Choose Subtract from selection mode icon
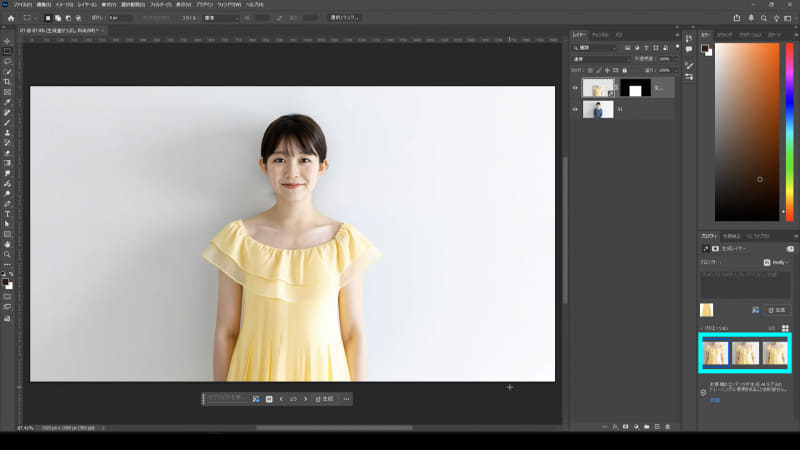Screen dimensions: 800x450 click(68, 18)
